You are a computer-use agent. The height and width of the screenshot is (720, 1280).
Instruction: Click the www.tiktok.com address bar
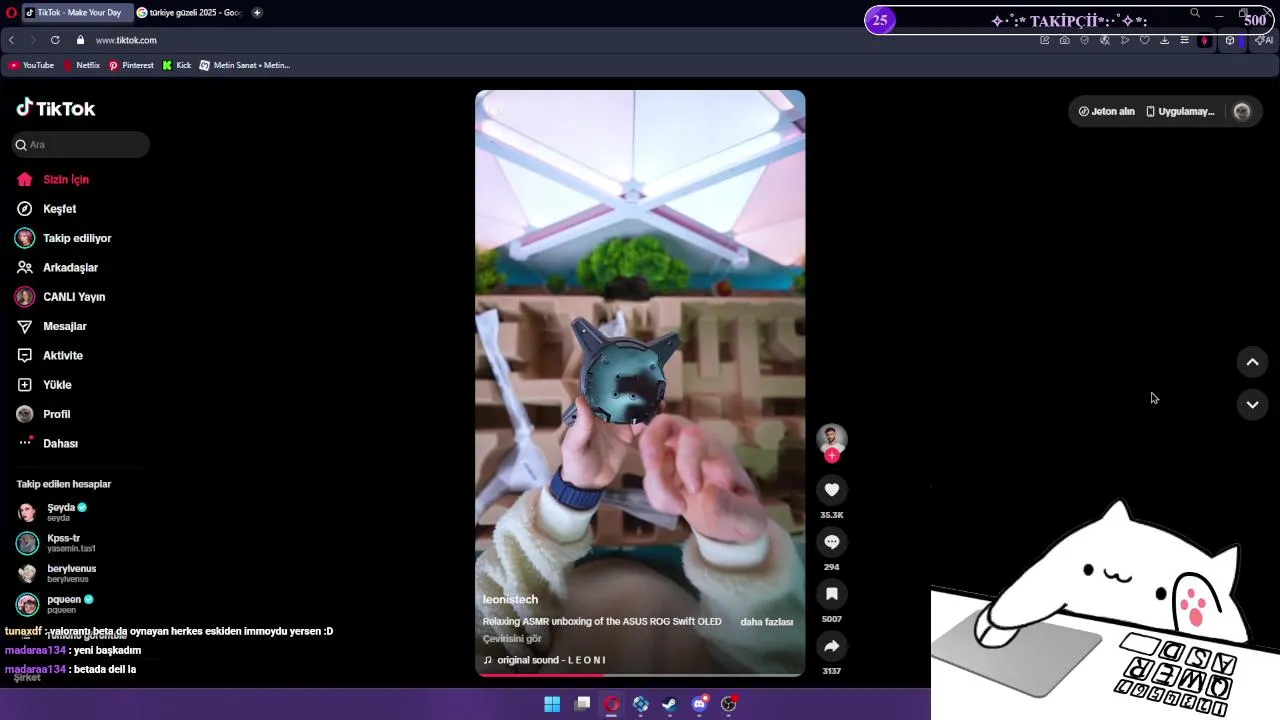(126, 40)
